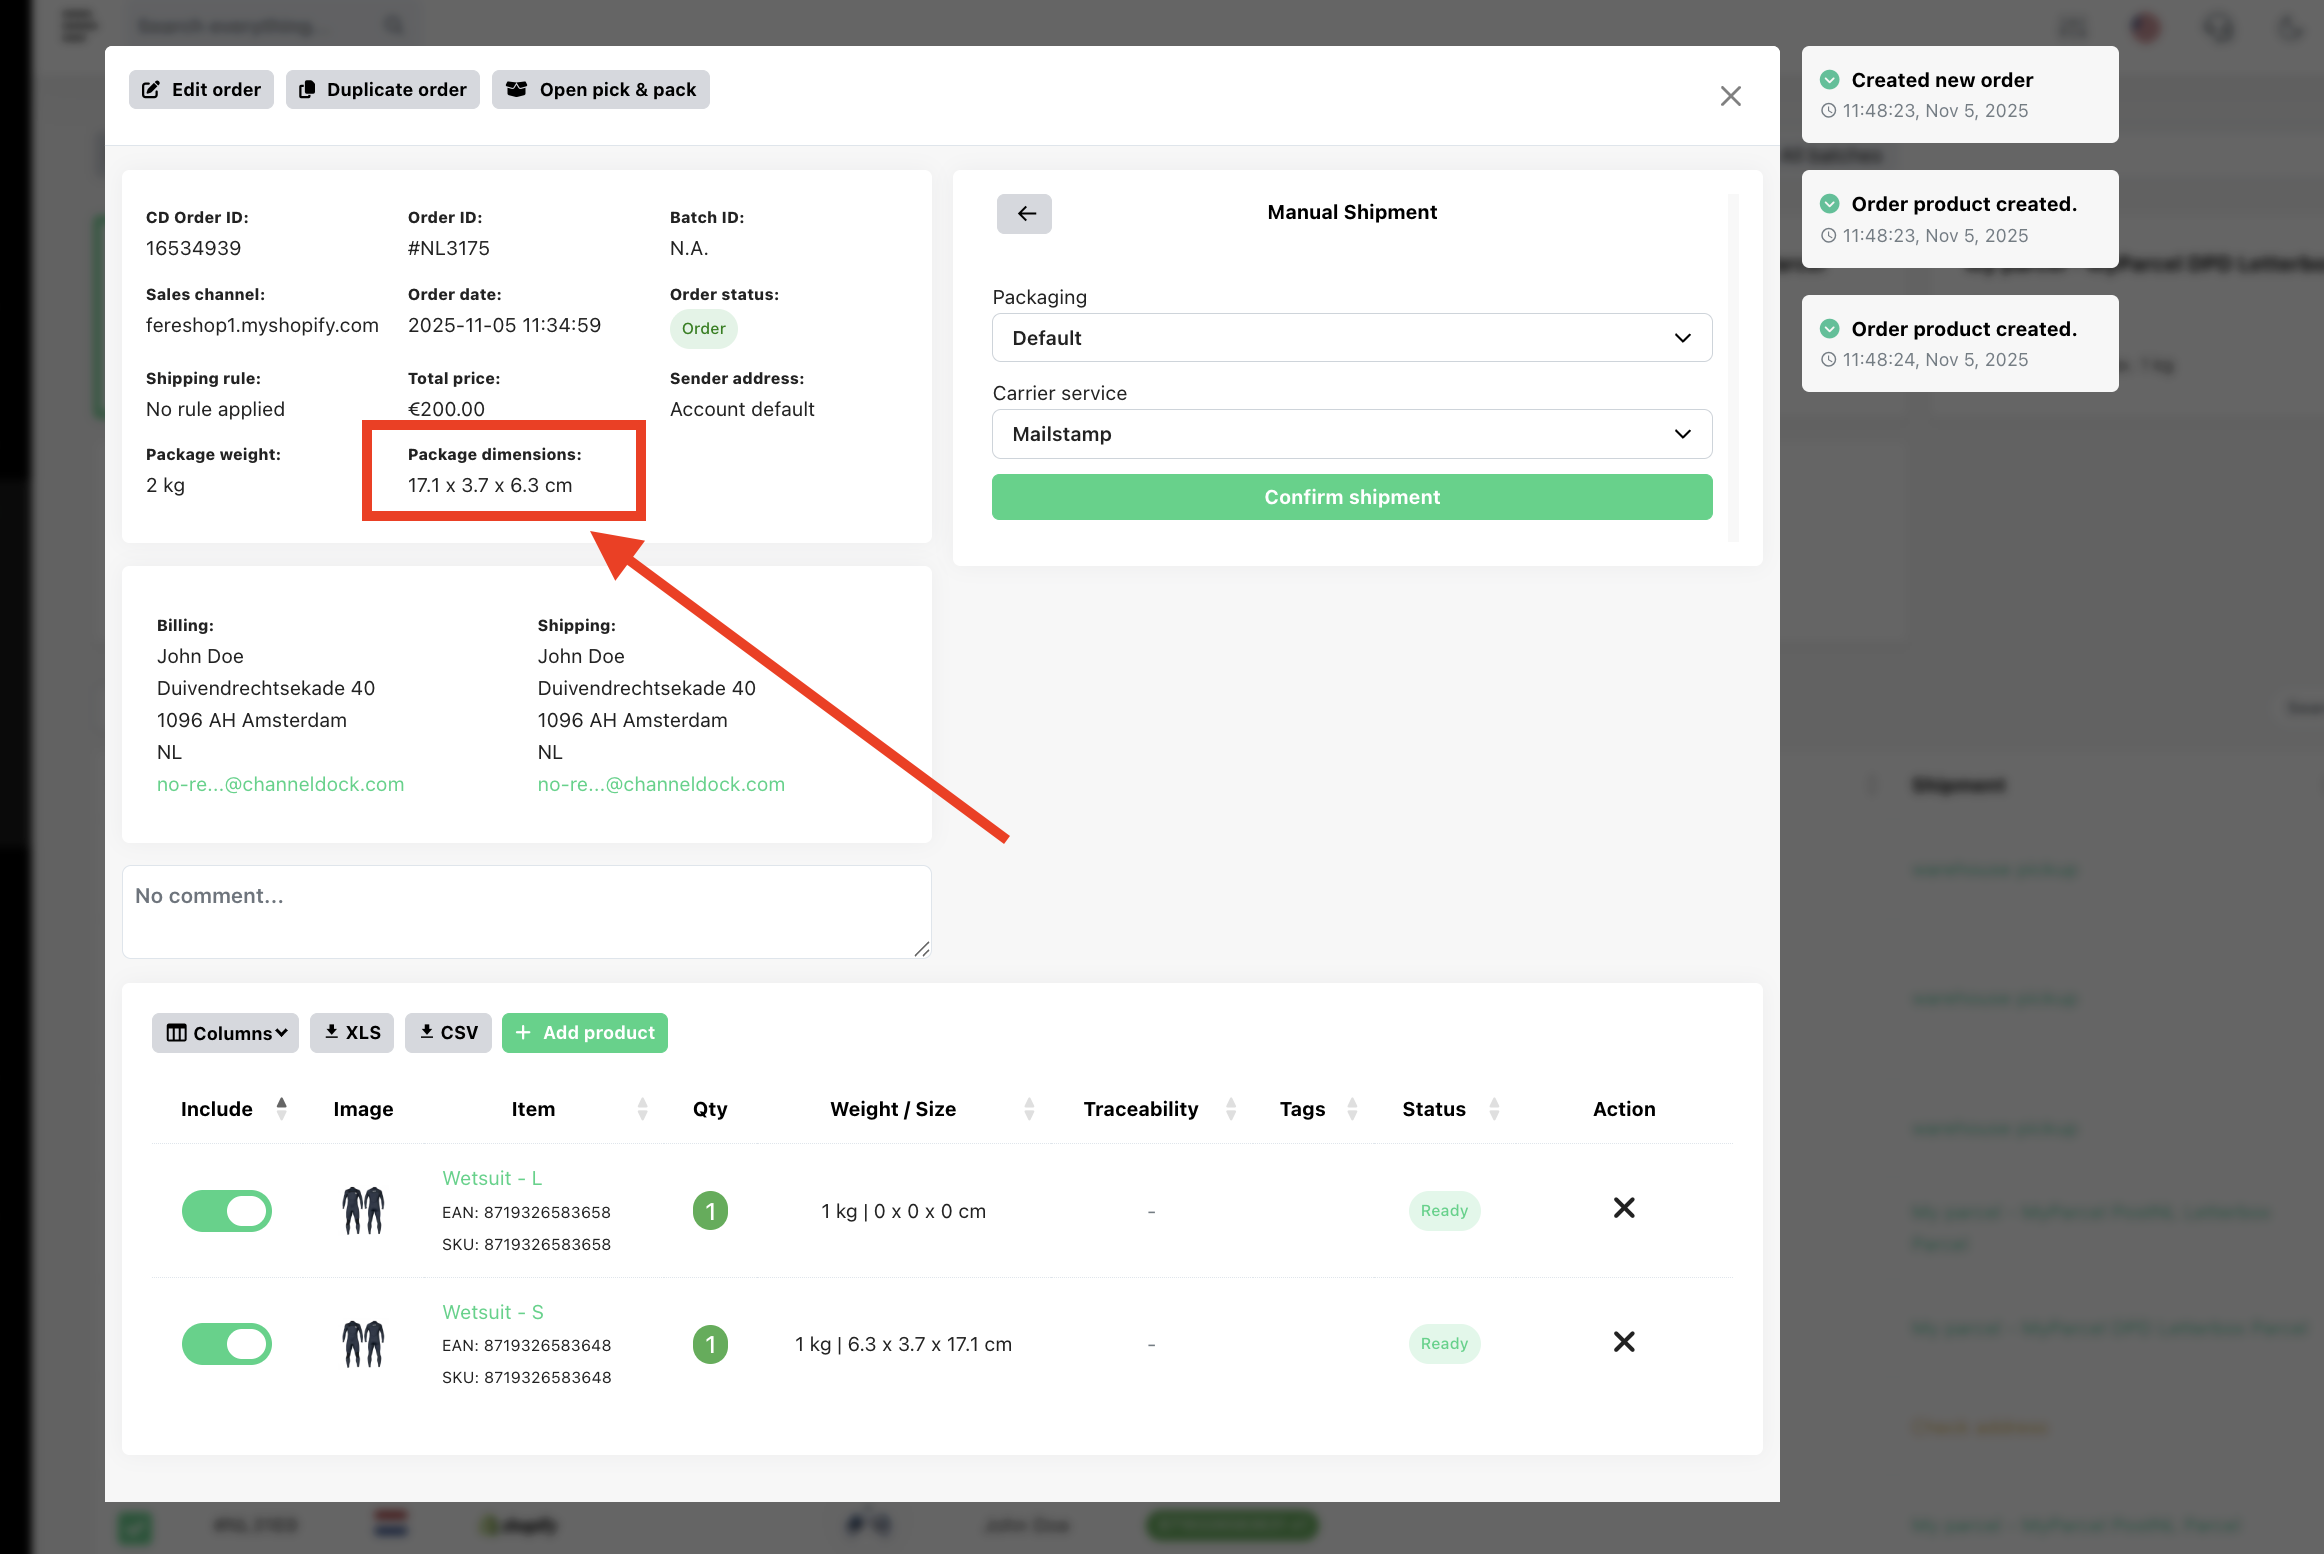Image resolution: width=2324 pixels, height=1554 pixels.
Task: Sort by the Item column arrows
Action: pos(642,1109)
